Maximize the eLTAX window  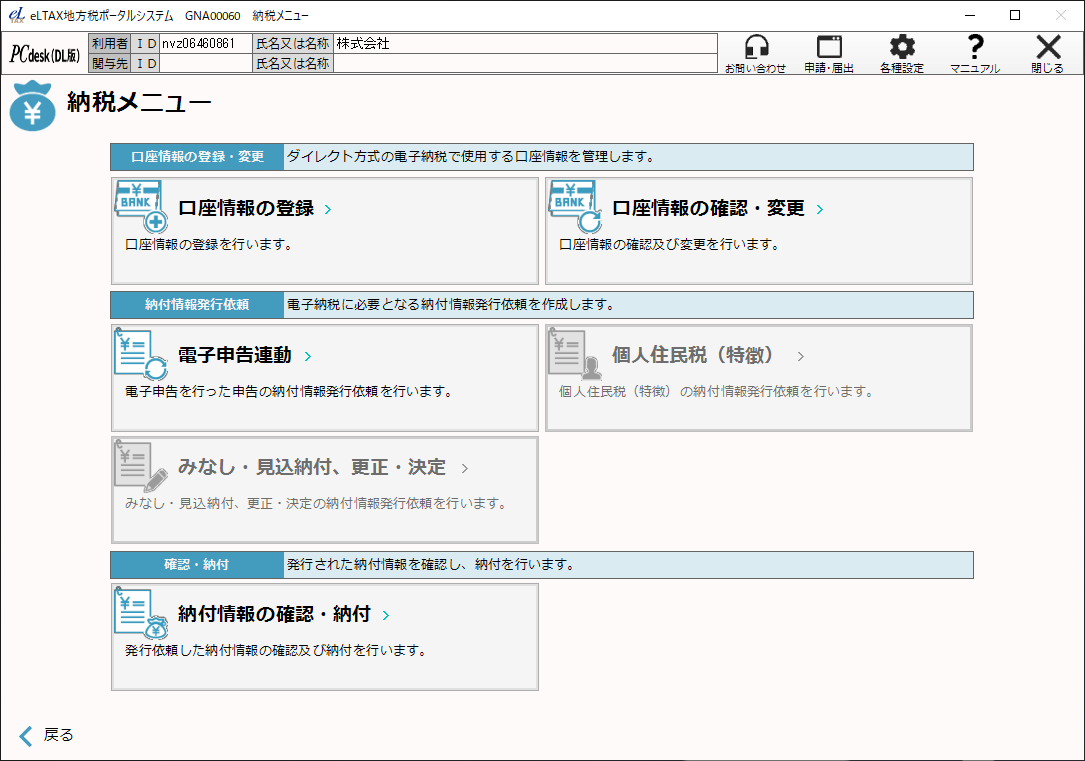1015,15
